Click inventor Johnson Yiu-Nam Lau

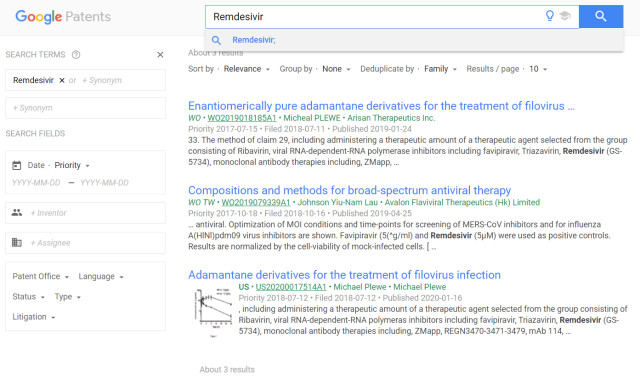[x=338, y=202]
